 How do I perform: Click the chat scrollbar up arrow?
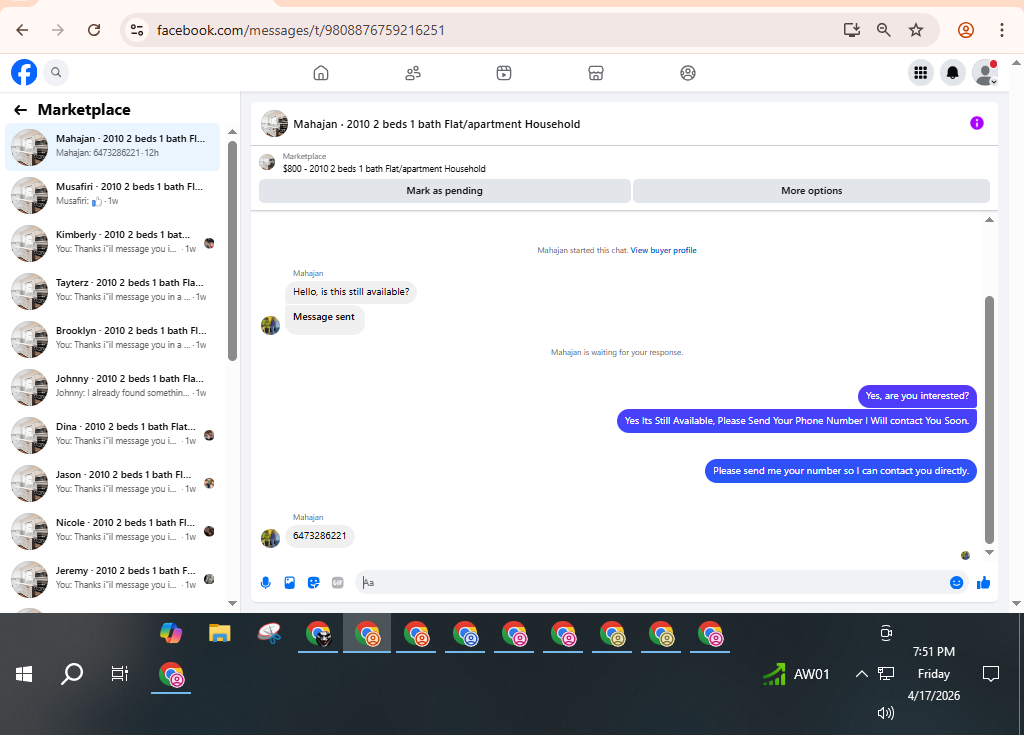(989, 220)
